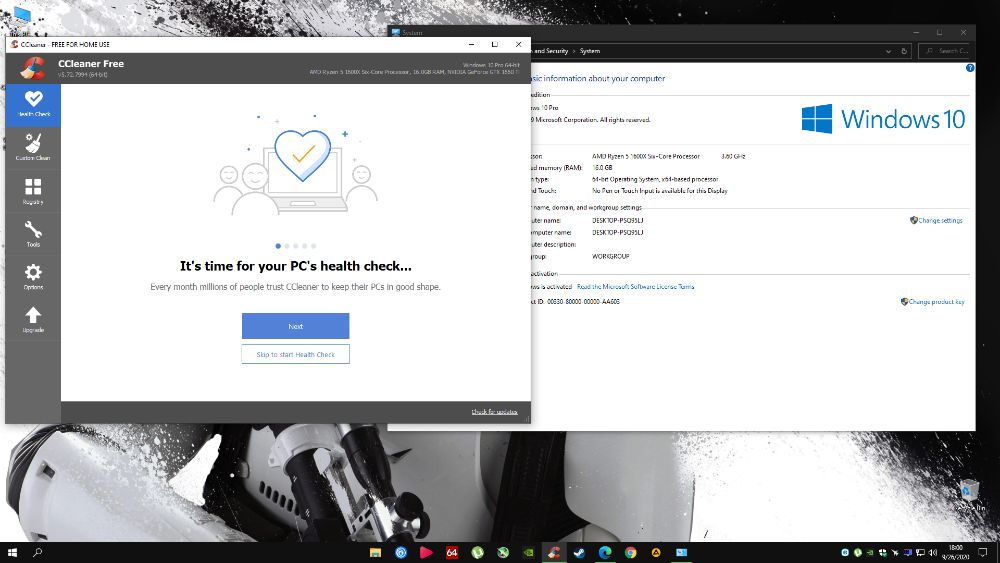Click the WORKGROUP value in System window

(x=610, y=256)
